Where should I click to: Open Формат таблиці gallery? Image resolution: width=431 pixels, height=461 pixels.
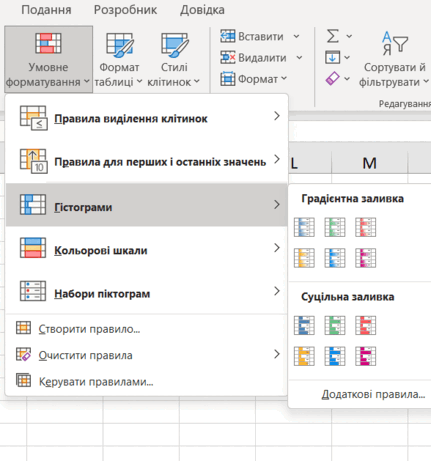tap(119, 59)
